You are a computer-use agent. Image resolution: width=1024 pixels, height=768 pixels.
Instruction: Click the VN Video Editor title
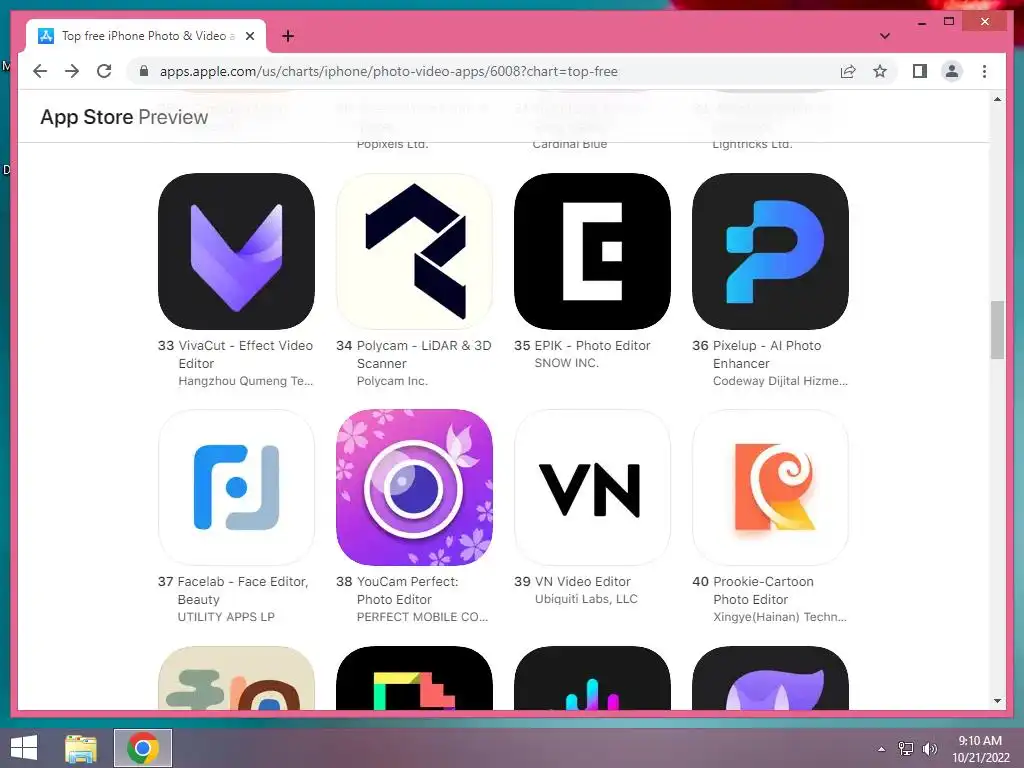click(x=583, y=581)
